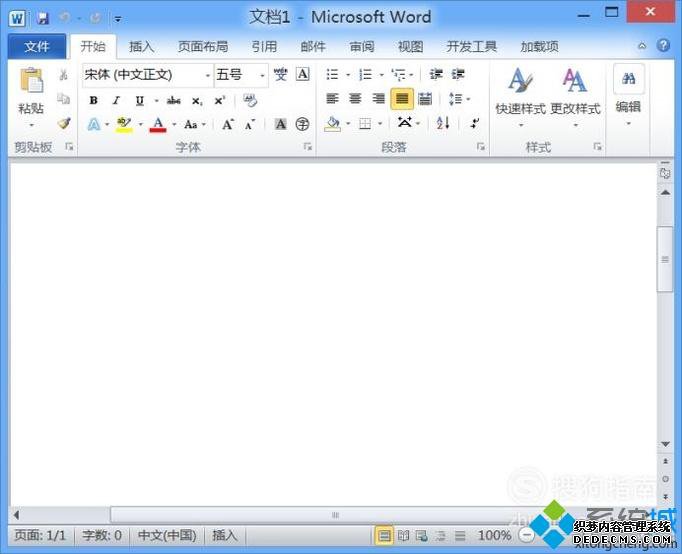Apply Subscript formatting
This screenshot has height=554, width=682.
[197, 101]
